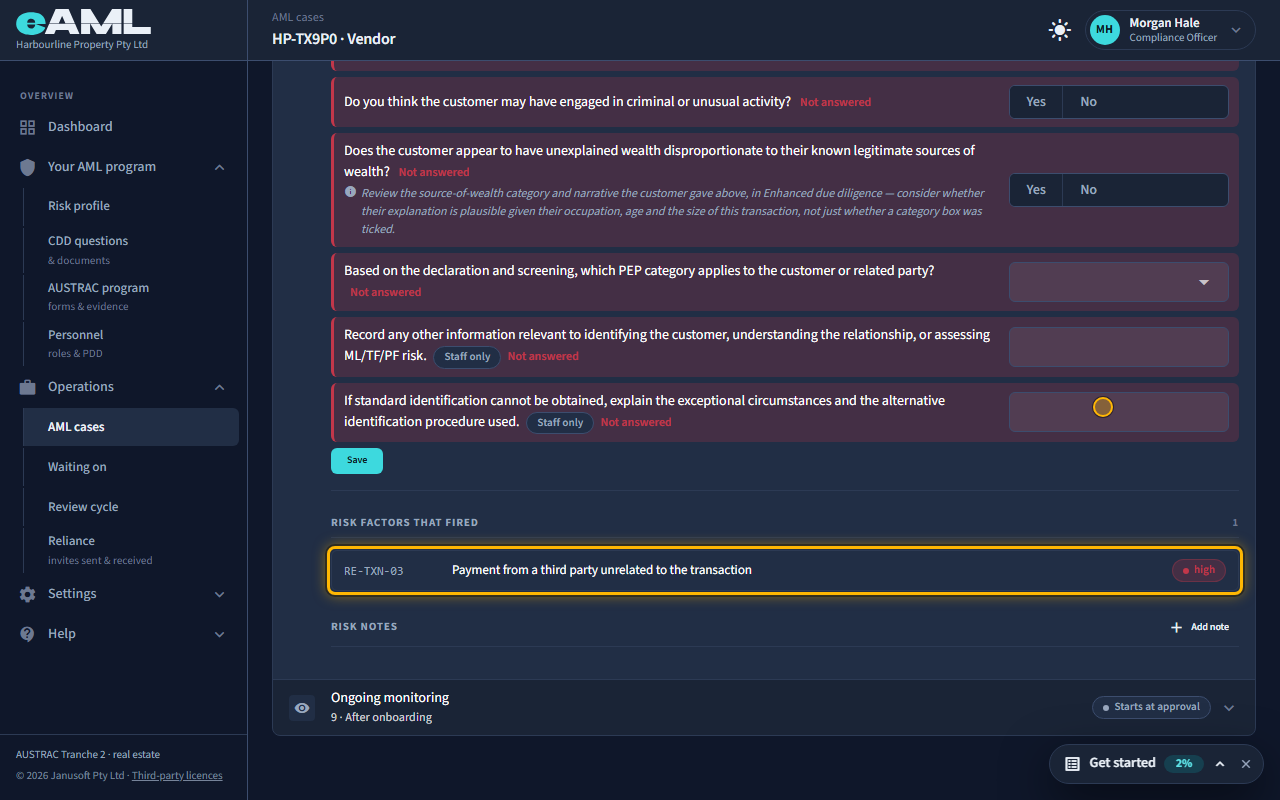Click the Help question mark icon
This screenshot has width=1280, height=800.
point(27,634)
